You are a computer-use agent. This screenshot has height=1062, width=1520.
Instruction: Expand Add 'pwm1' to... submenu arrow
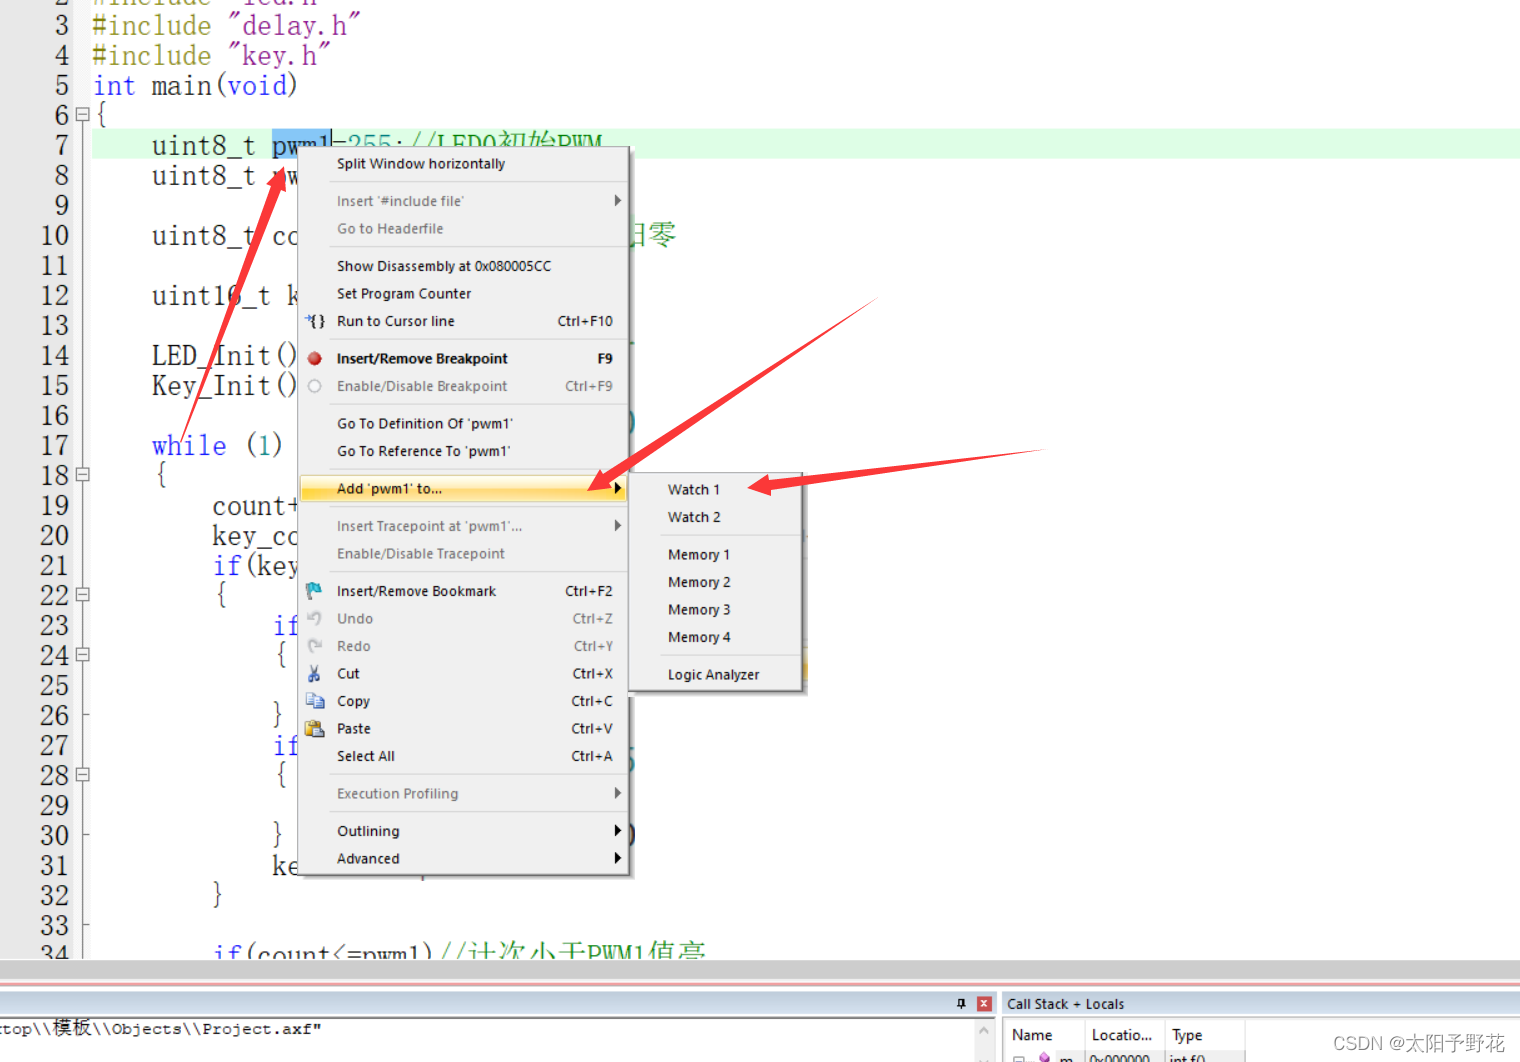pos(618,489)
